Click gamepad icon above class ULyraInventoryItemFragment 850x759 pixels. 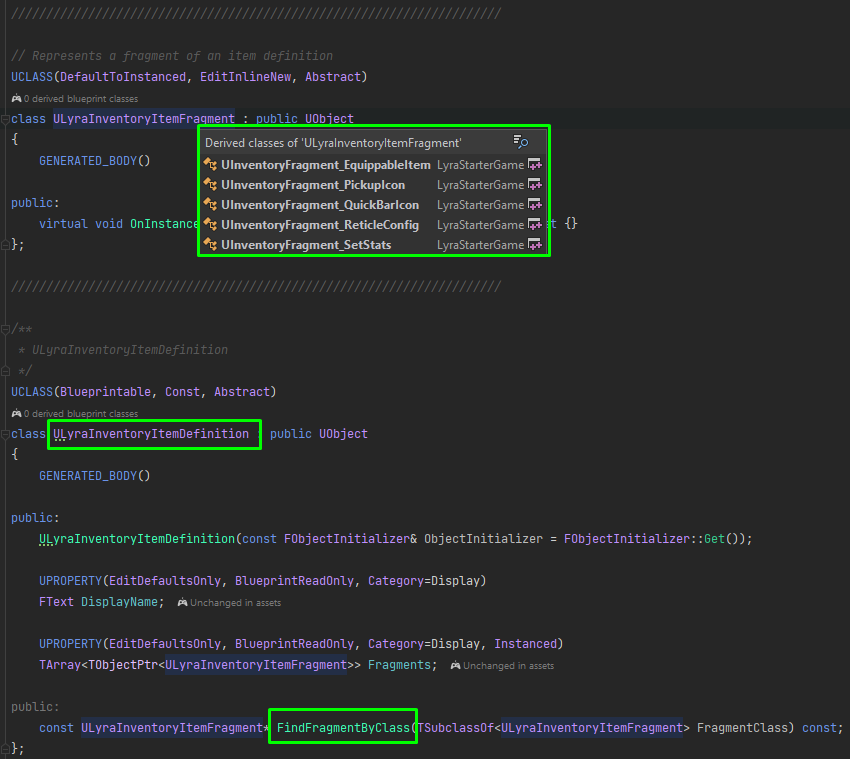pos(16,99)
